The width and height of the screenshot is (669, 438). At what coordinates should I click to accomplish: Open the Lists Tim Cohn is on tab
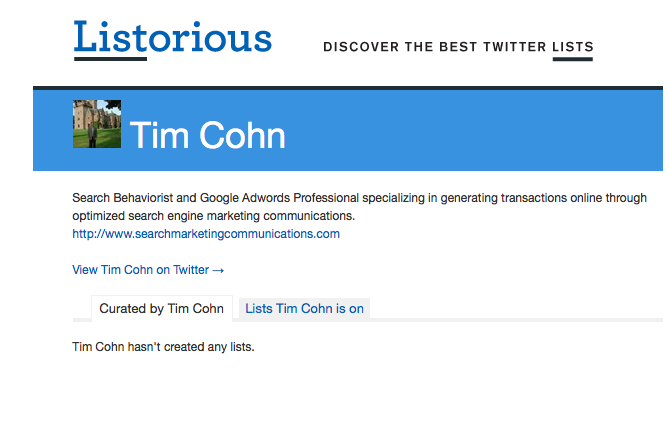click(304, 309)
